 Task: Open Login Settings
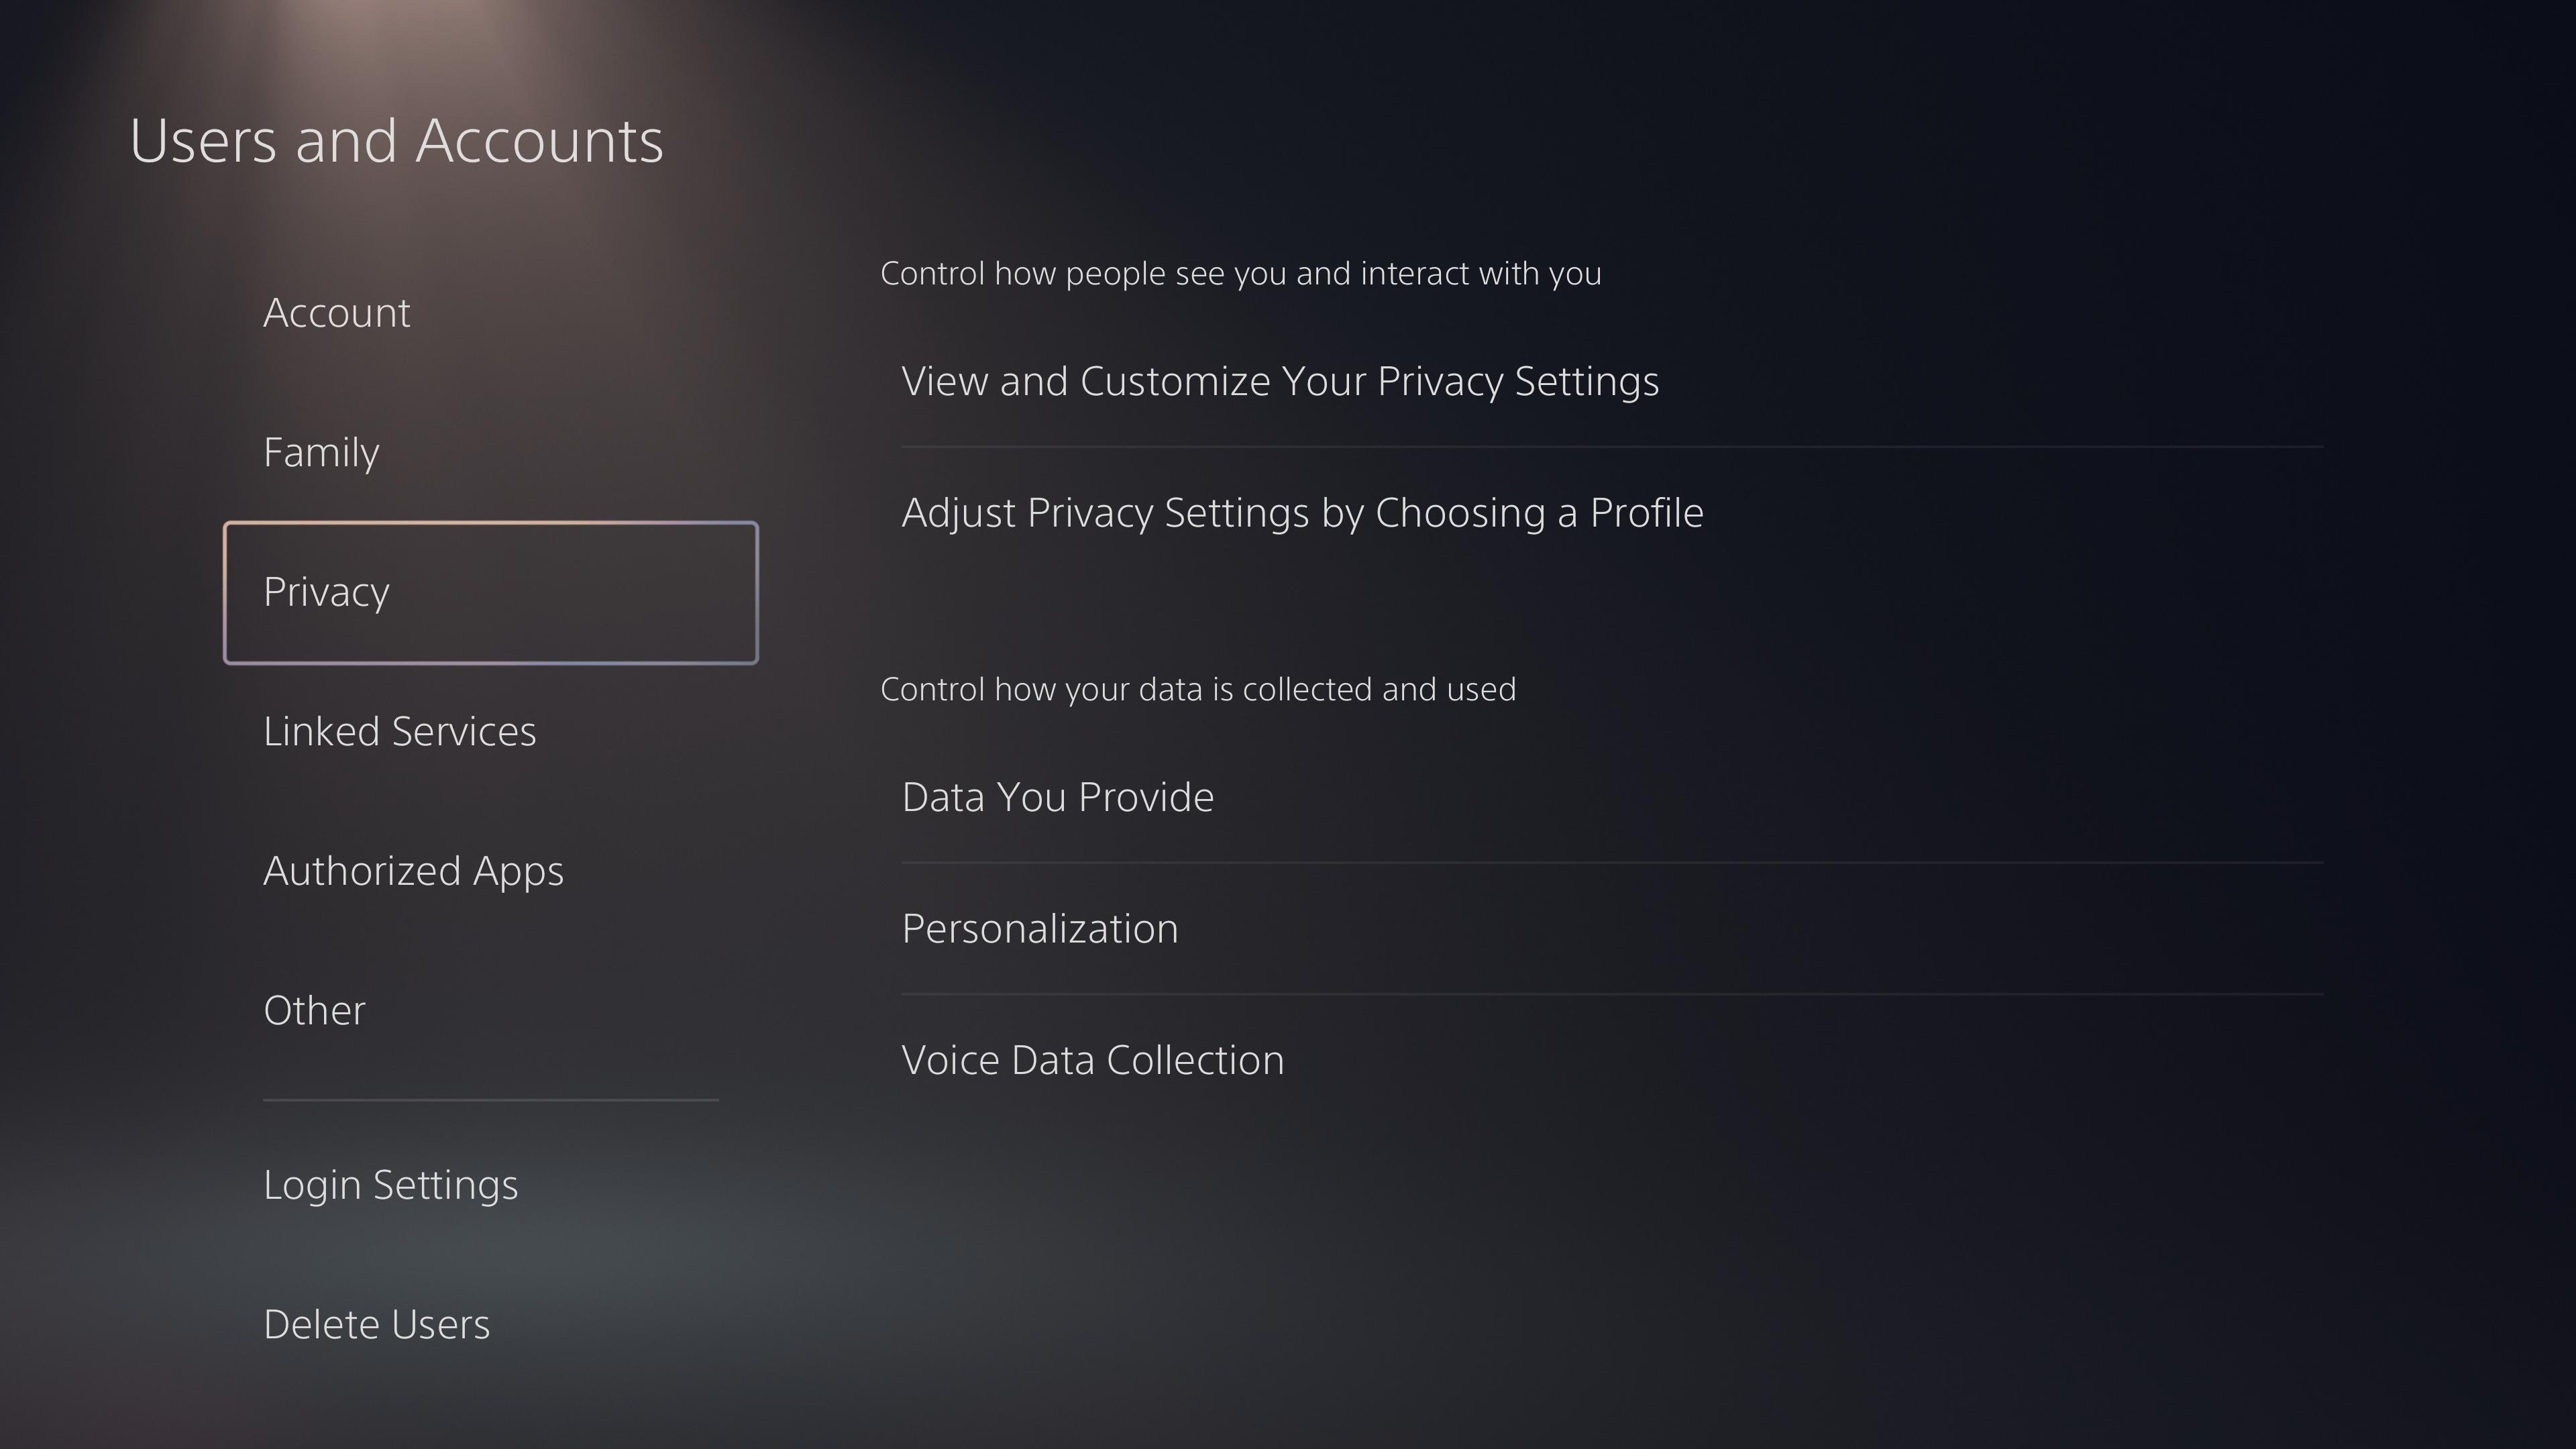coord(390,1185)
